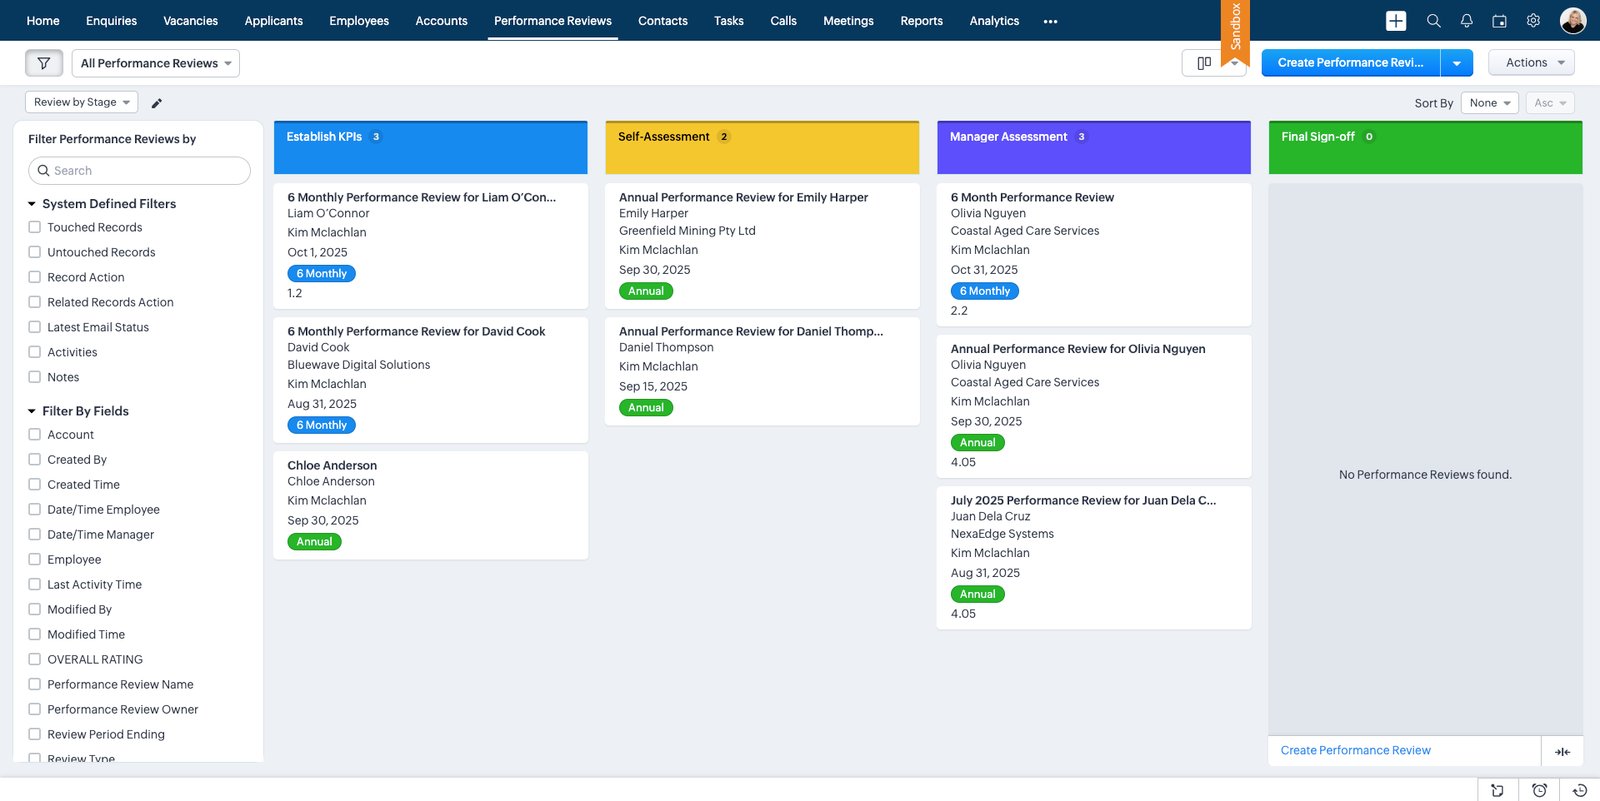
Task: Click the pencil edit icon beside Review by Stage
Action: [157, 103]
